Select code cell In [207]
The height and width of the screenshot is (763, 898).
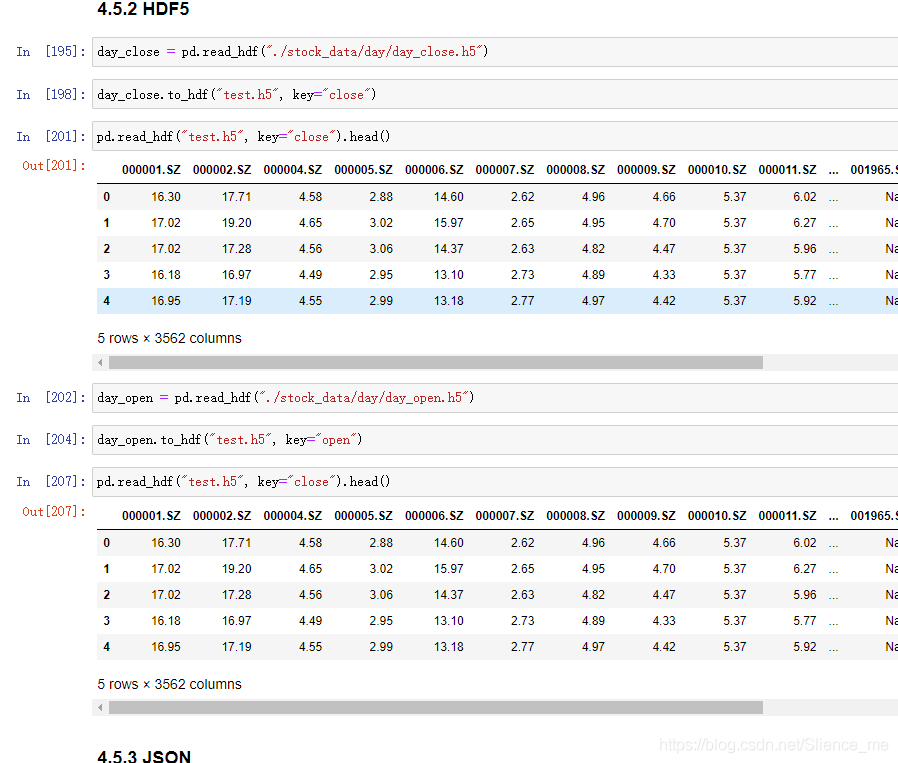click(x=495, y=482)
